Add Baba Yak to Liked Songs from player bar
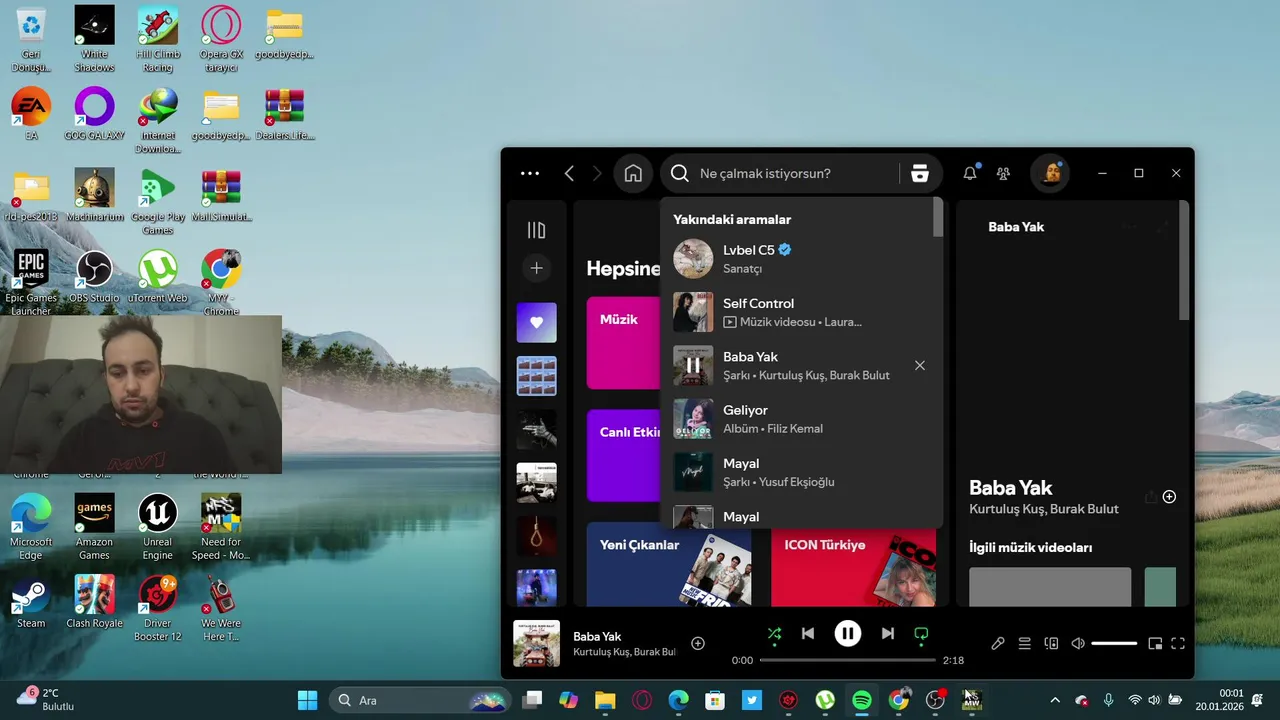This screenshot has width=1280, height=720. [x=698, y=643]
